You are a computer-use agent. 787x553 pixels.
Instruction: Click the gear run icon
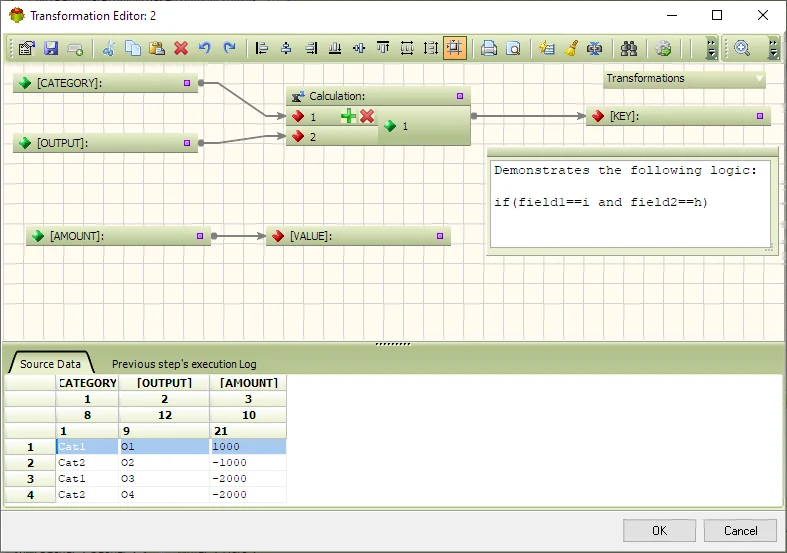pos(663,48)
